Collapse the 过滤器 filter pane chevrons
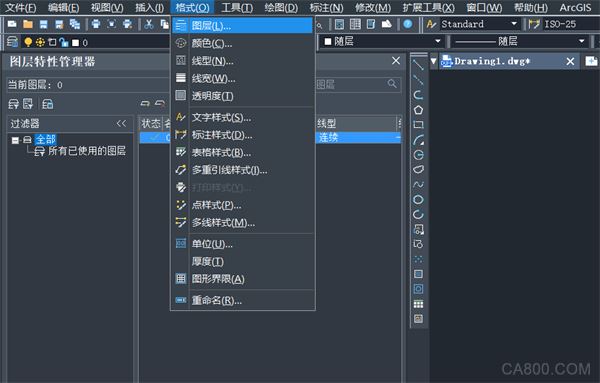 pyautogui.click(x=121, y=123)
